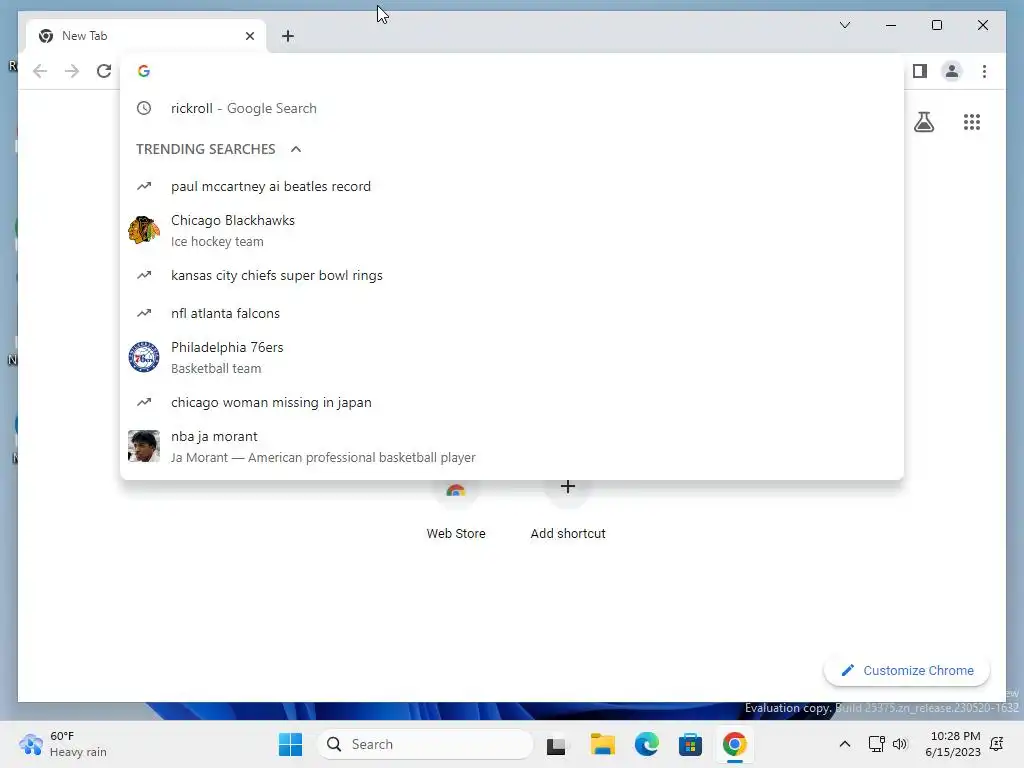Maximize the Chrome window
The height and width of the screenshot is (768, 1024).
(x=936, y=25)
